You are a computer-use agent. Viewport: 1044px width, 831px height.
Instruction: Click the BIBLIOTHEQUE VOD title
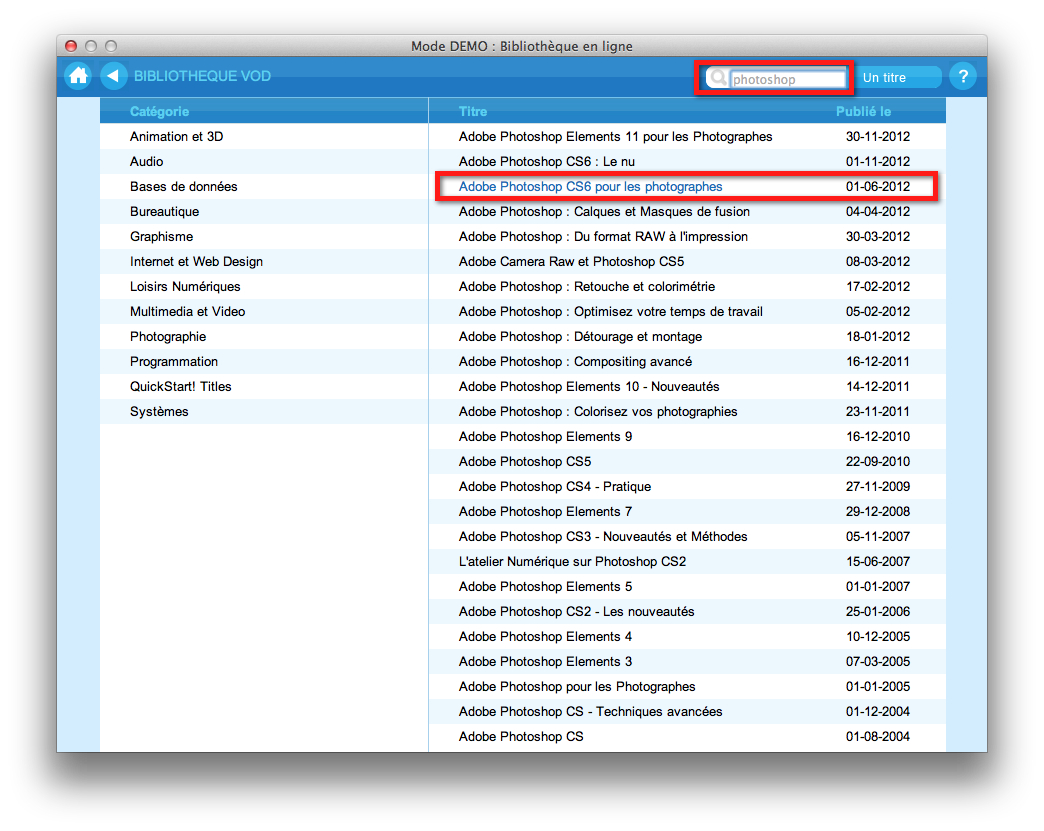202,76
